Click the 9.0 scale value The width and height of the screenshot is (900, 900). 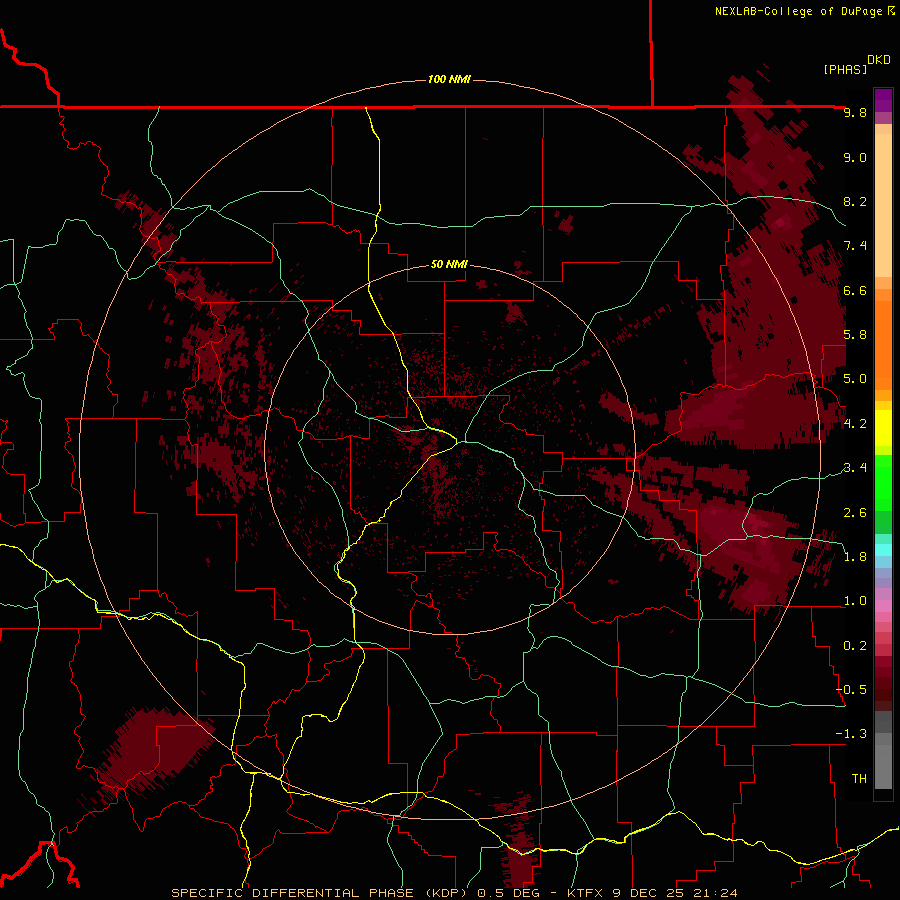tap(855, 157)
